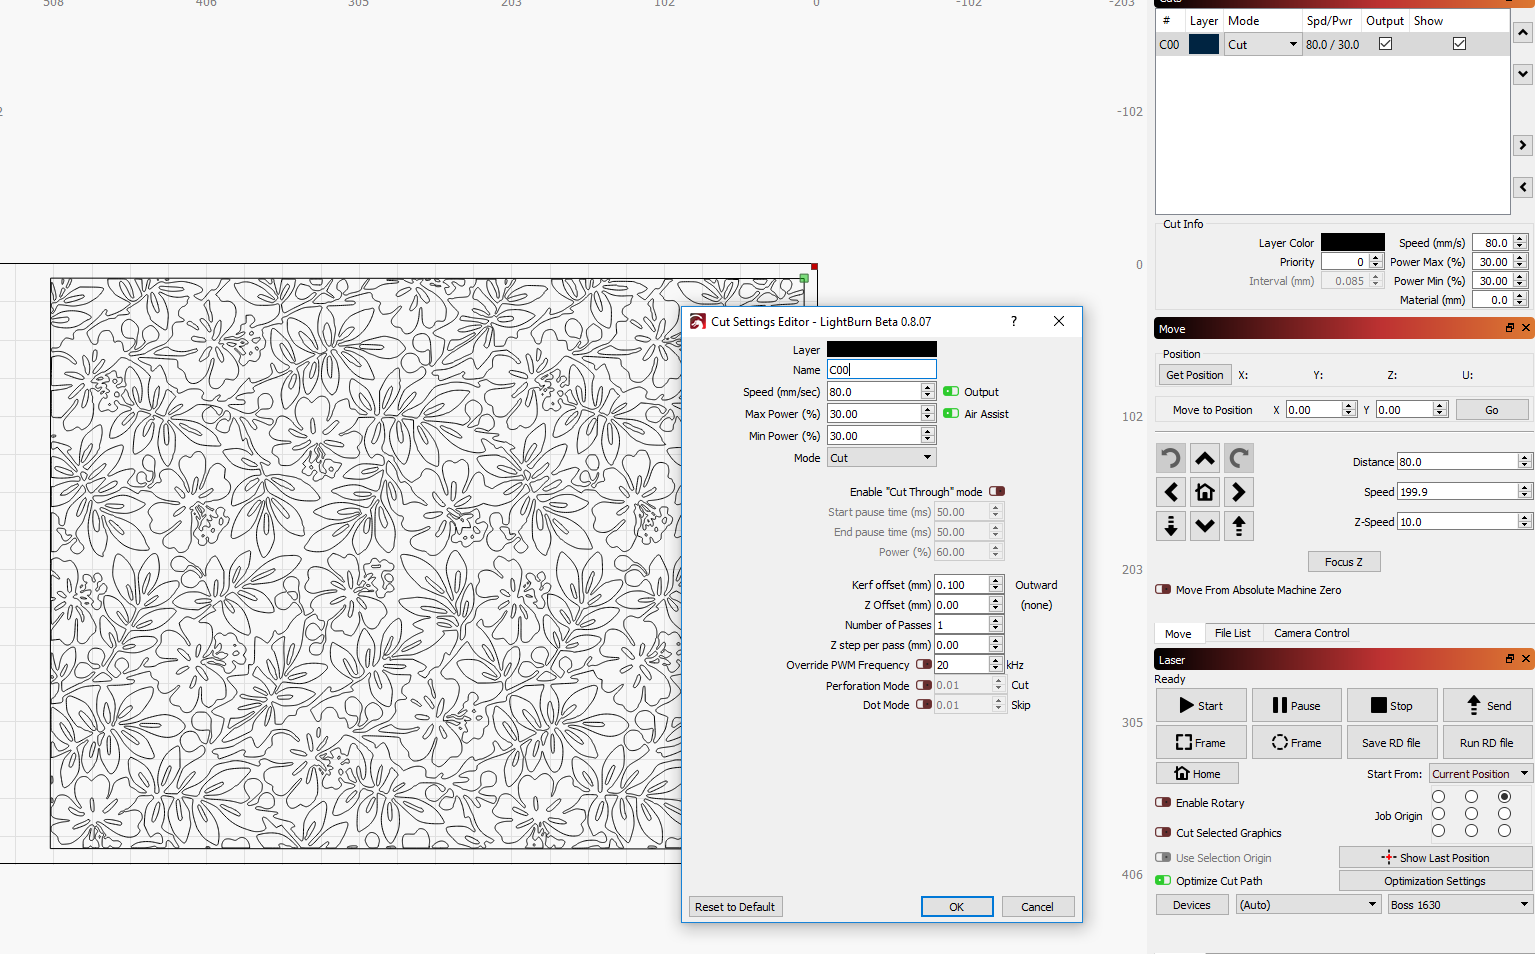Screen dimensions: 1535x954
Task: Jog the laser up with the up arrow
Action: (1205, 458)
